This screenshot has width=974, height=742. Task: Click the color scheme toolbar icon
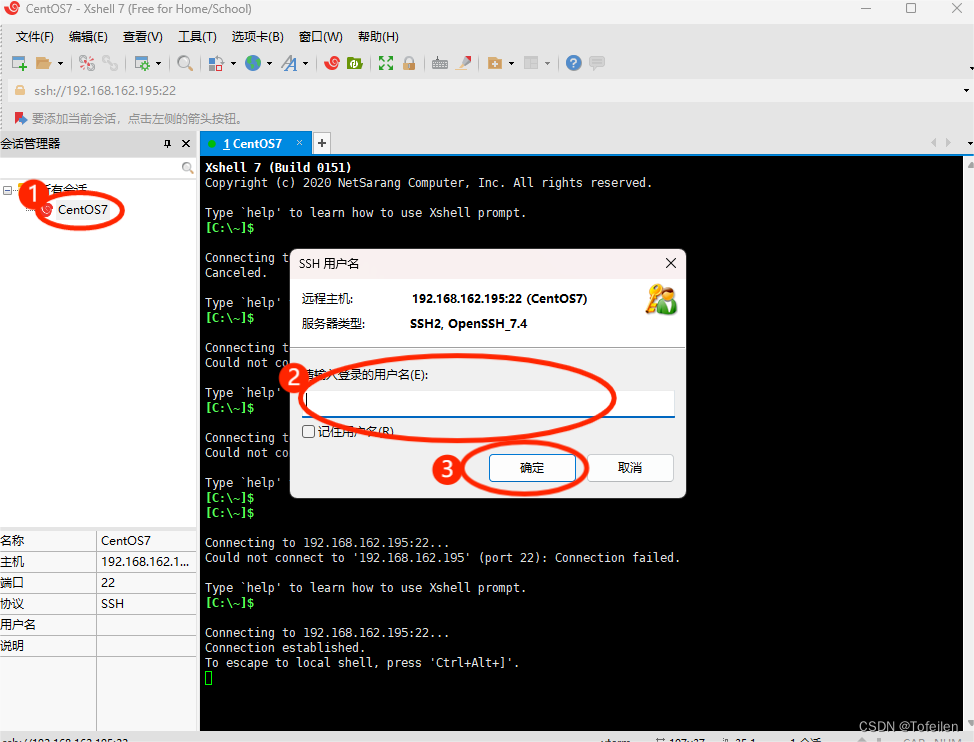click(216, 63)
